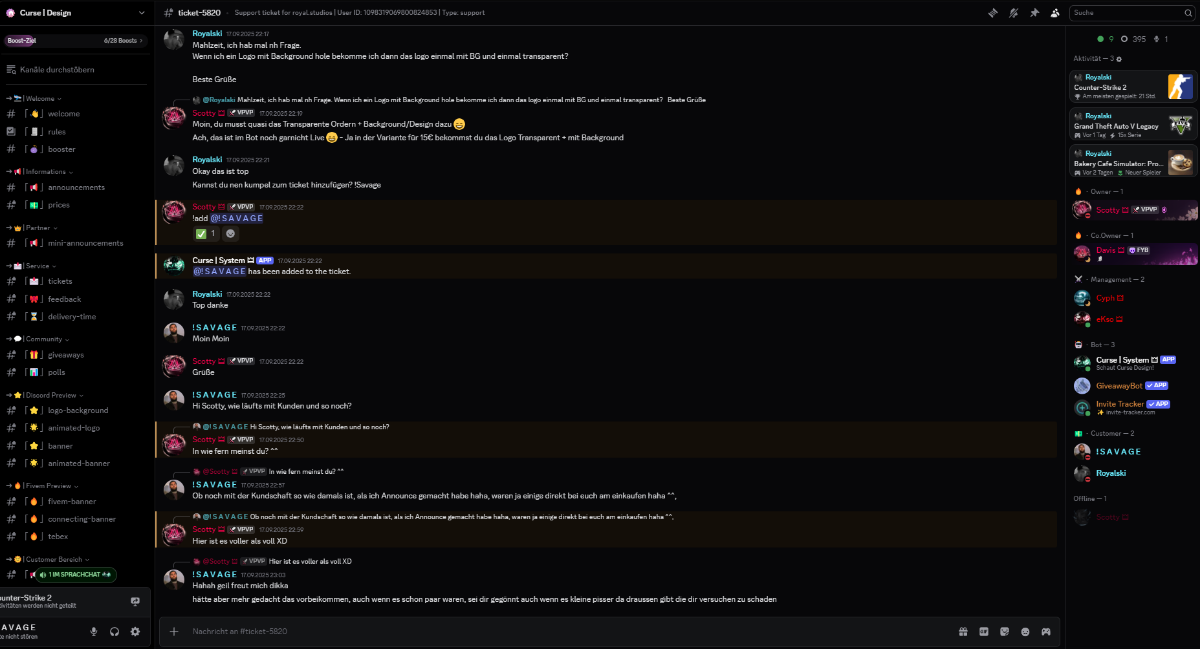Click the plus attachment icon in message bar
The width and height of the screenshot is (1200, 649).
click(x=174, y=631)
